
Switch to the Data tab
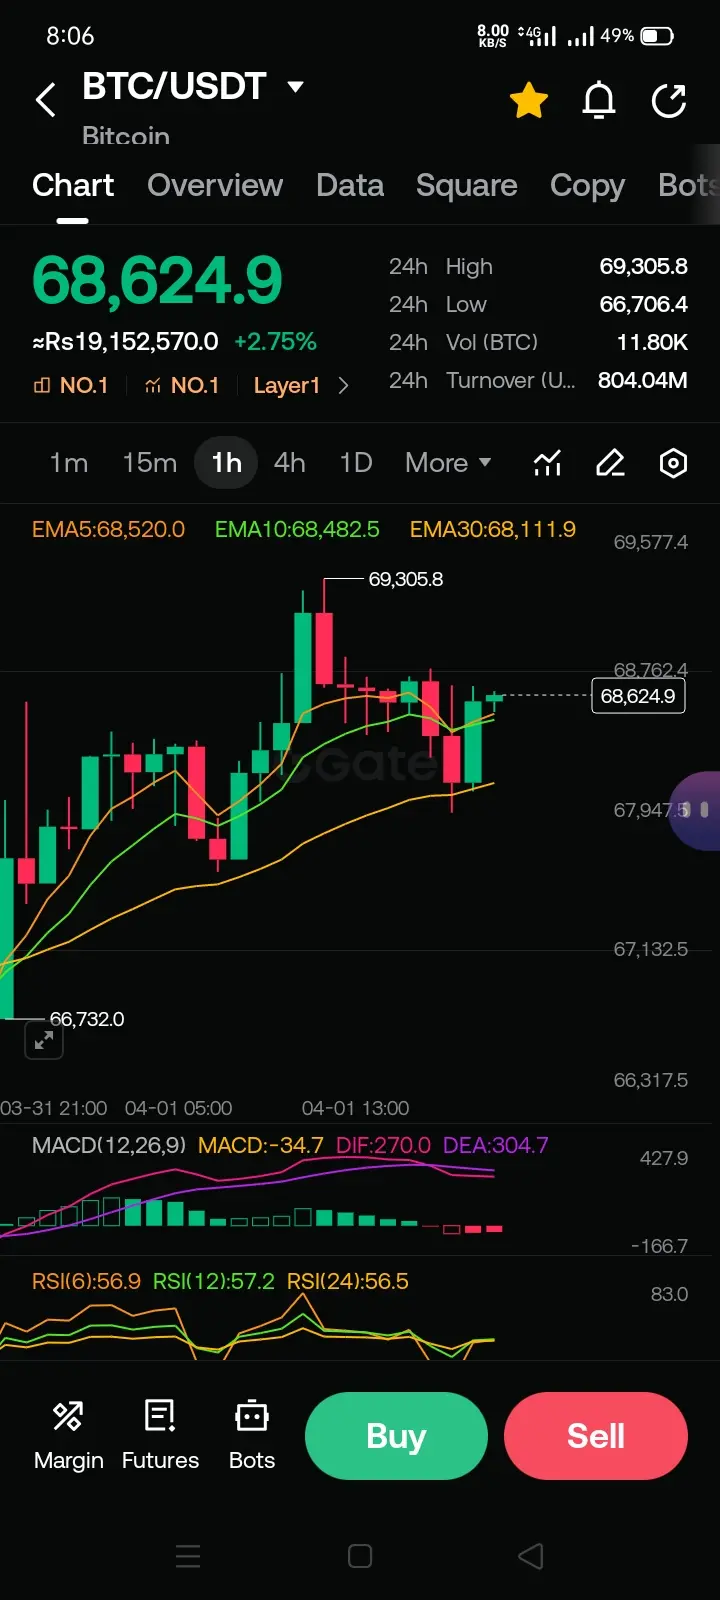pos(350,185)
